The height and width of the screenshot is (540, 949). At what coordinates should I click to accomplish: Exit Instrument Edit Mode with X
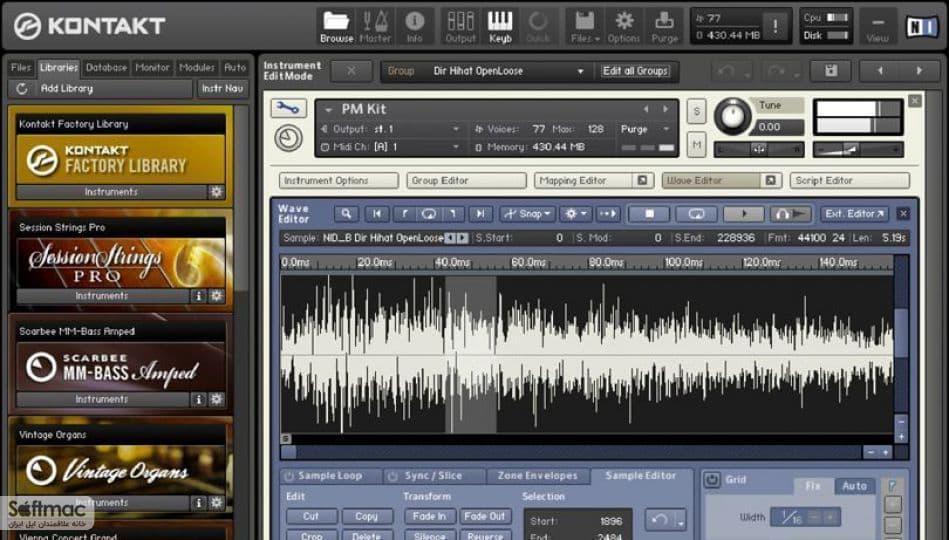pyautogui.click(x=351, y=71)
